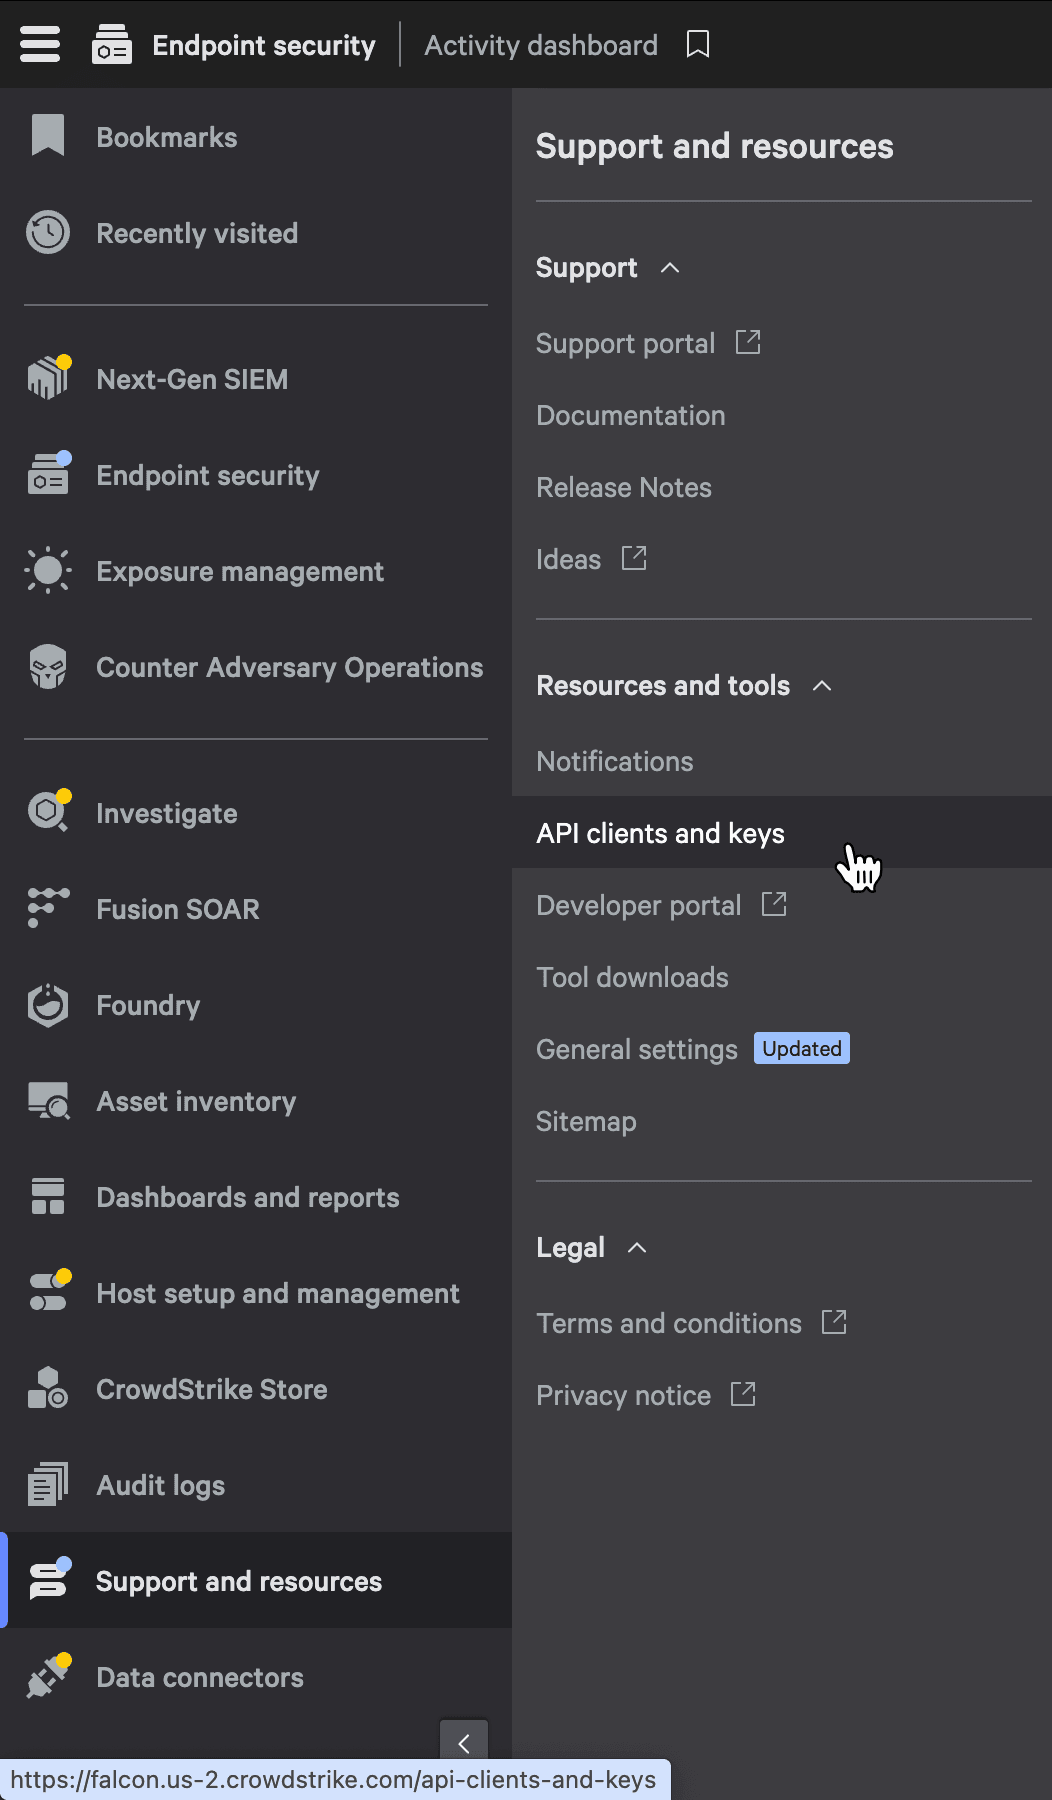The width and height of the screenshot is (1052, 1800).
Task: Click the Recently visited clock icon
Action: coord(48,232)
